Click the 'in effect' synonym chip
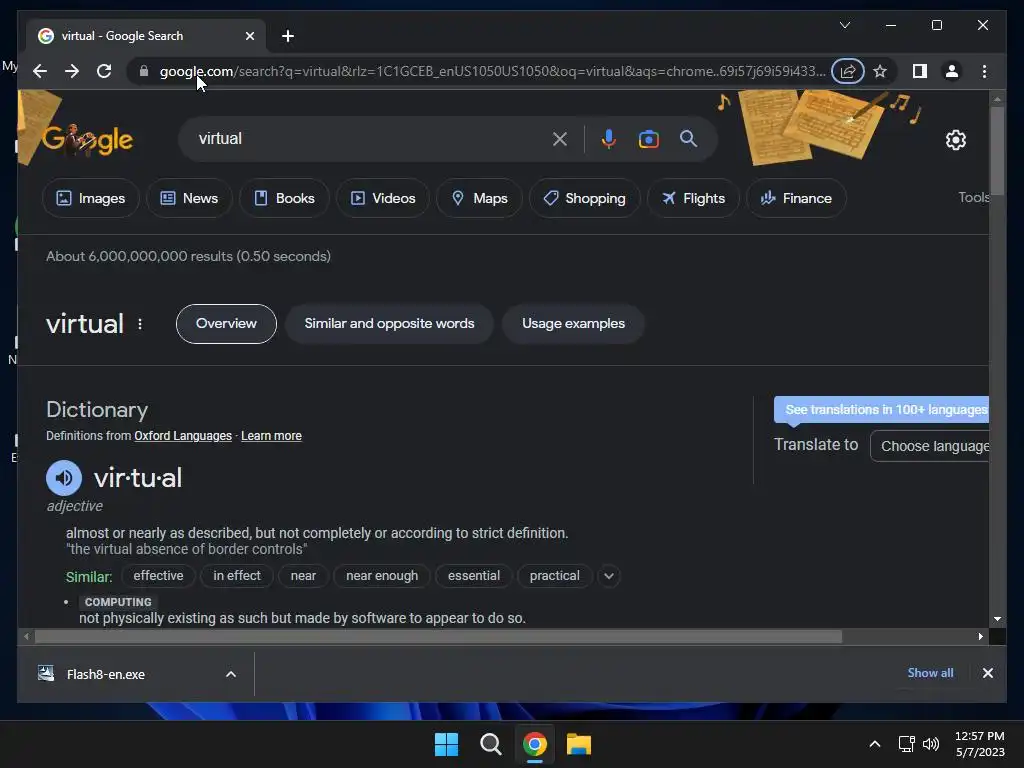 point(236,575)
